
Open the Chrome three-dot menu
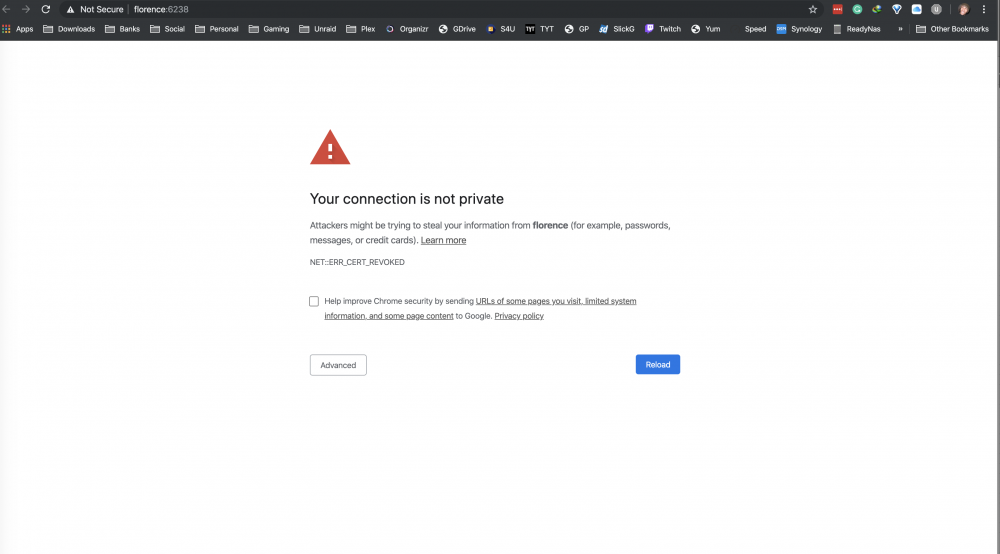984,10
